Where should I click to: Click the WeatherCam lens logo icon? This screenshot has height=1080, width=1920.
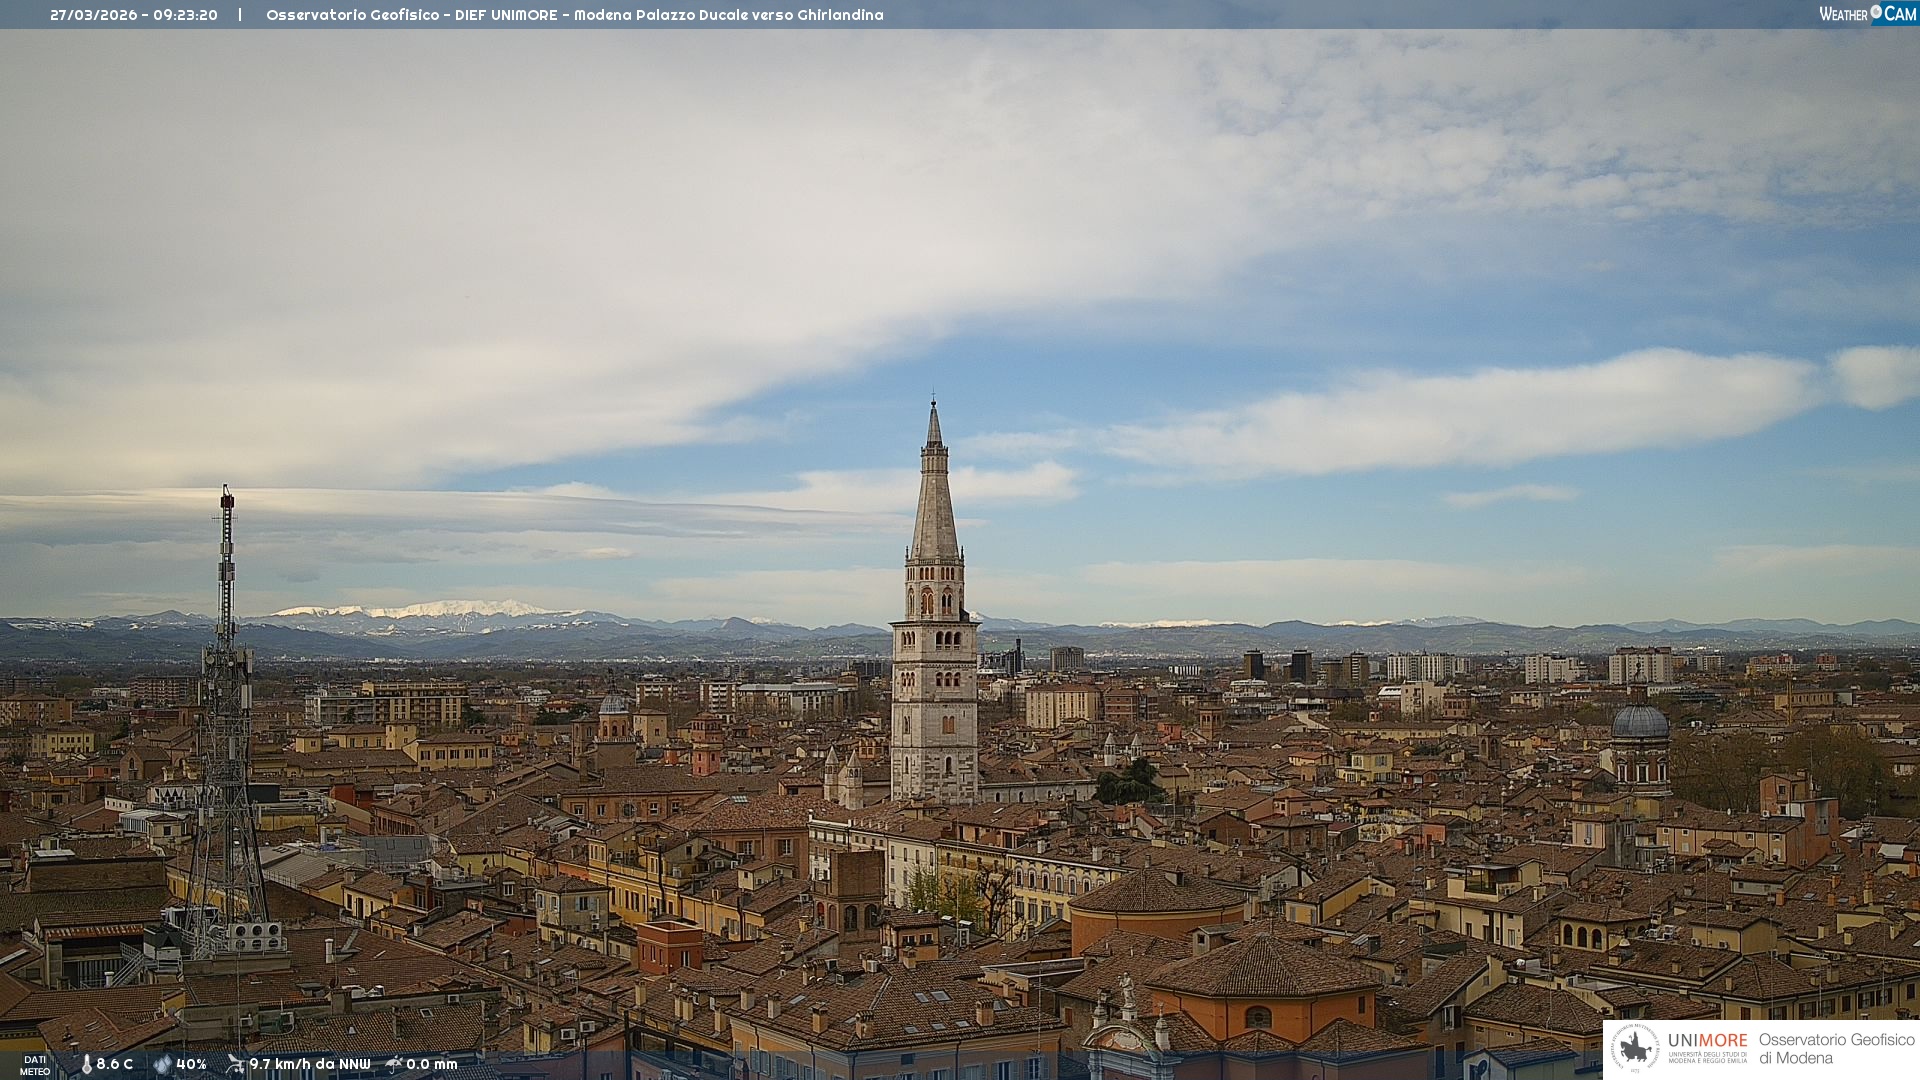click(1876, 13)
